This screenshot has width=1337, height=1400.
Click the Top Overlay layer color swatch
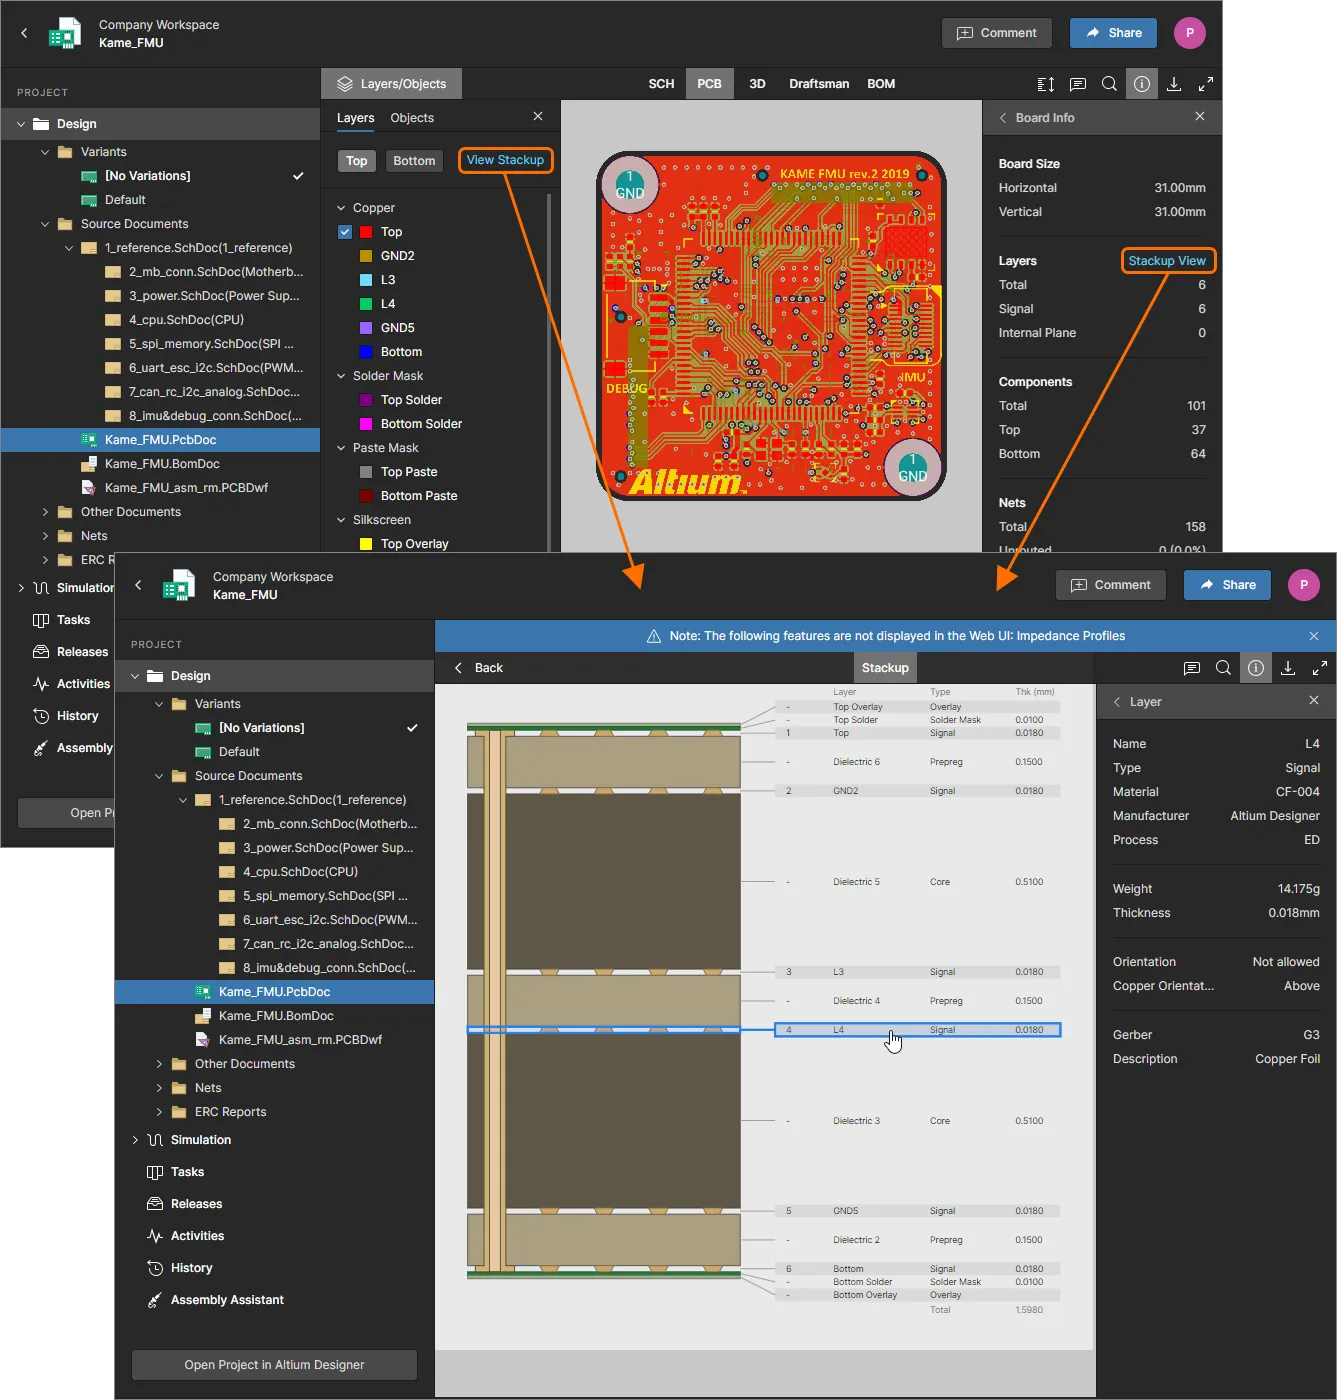[366, 544]
